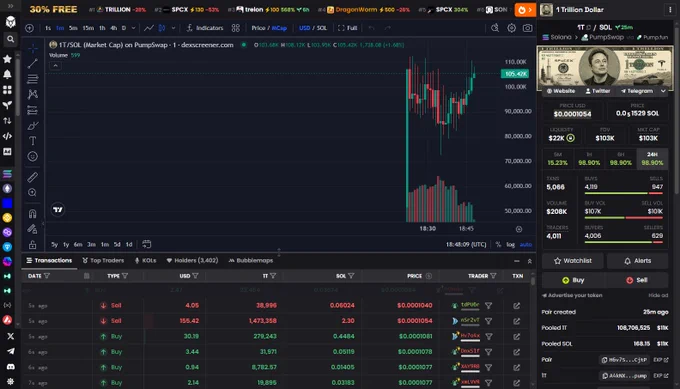Switch to the Bubblemaps tab
This screenshot has width=680, height=389.
[251, 261]
